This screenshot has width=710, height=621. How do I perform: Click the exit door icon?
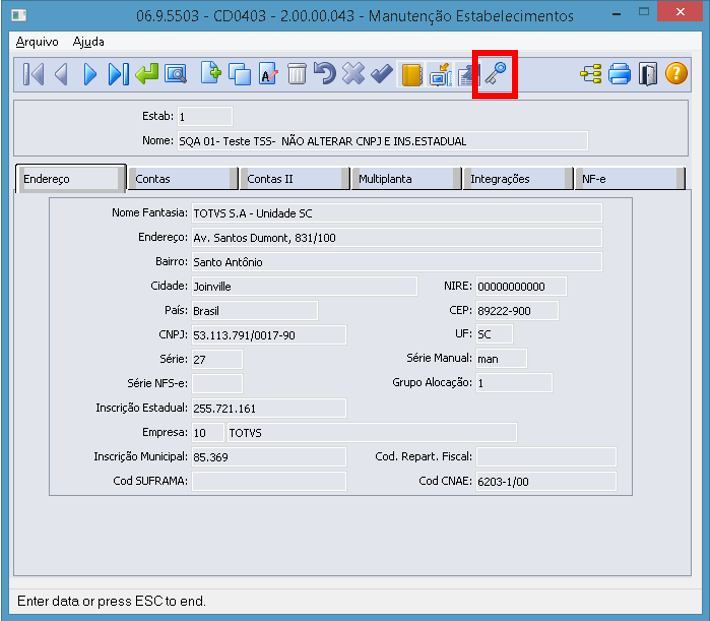(x=648, y=74)
